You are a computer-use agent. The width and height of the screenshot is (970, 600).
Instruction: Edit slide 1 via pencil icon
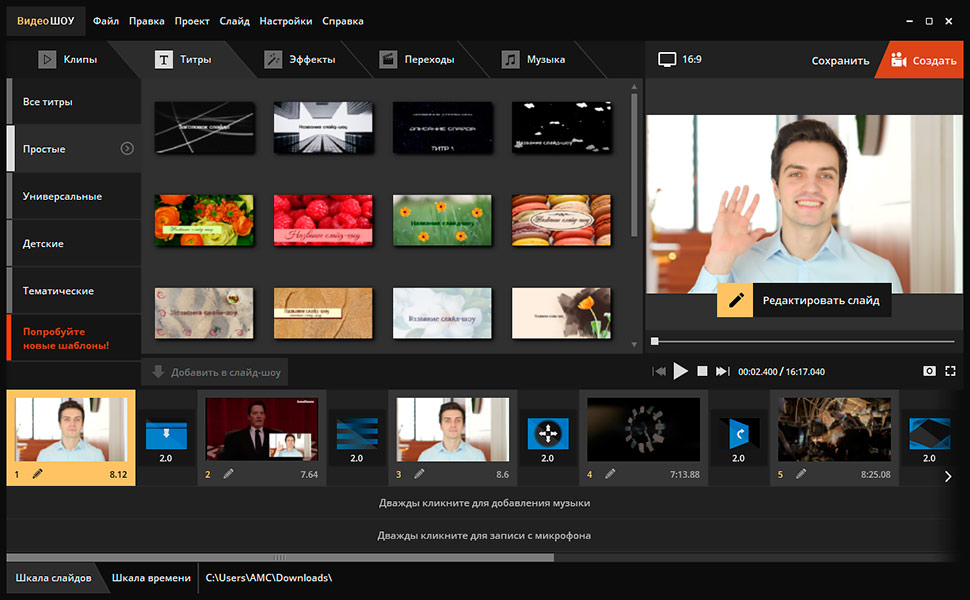click(38, 474)
